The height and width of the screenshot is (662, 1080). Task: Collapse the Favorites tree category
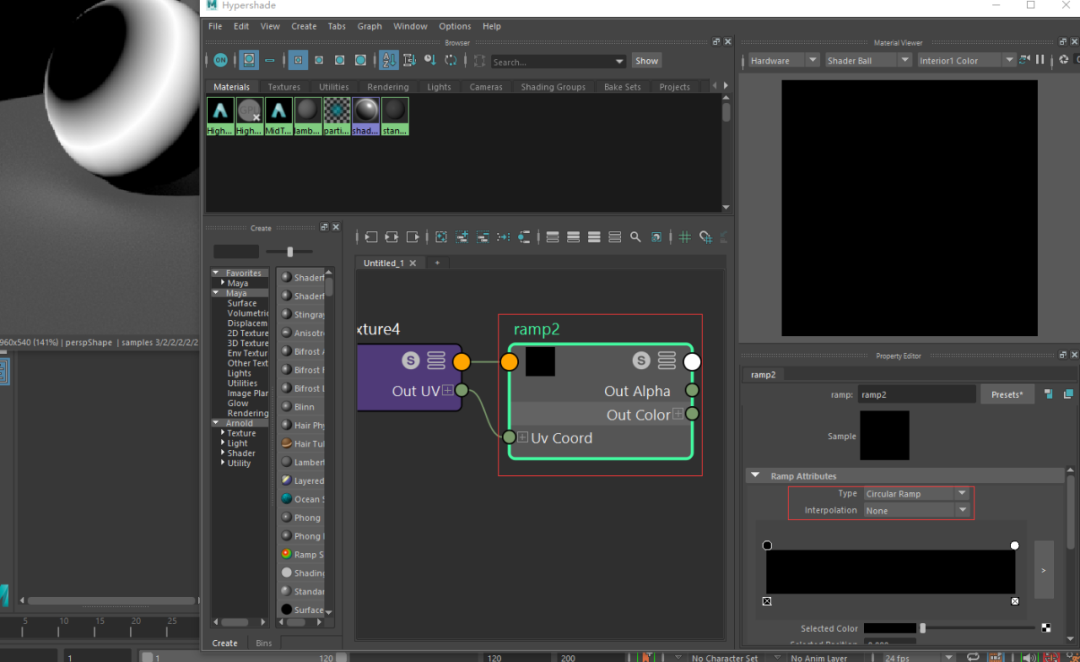click(216, 273)
